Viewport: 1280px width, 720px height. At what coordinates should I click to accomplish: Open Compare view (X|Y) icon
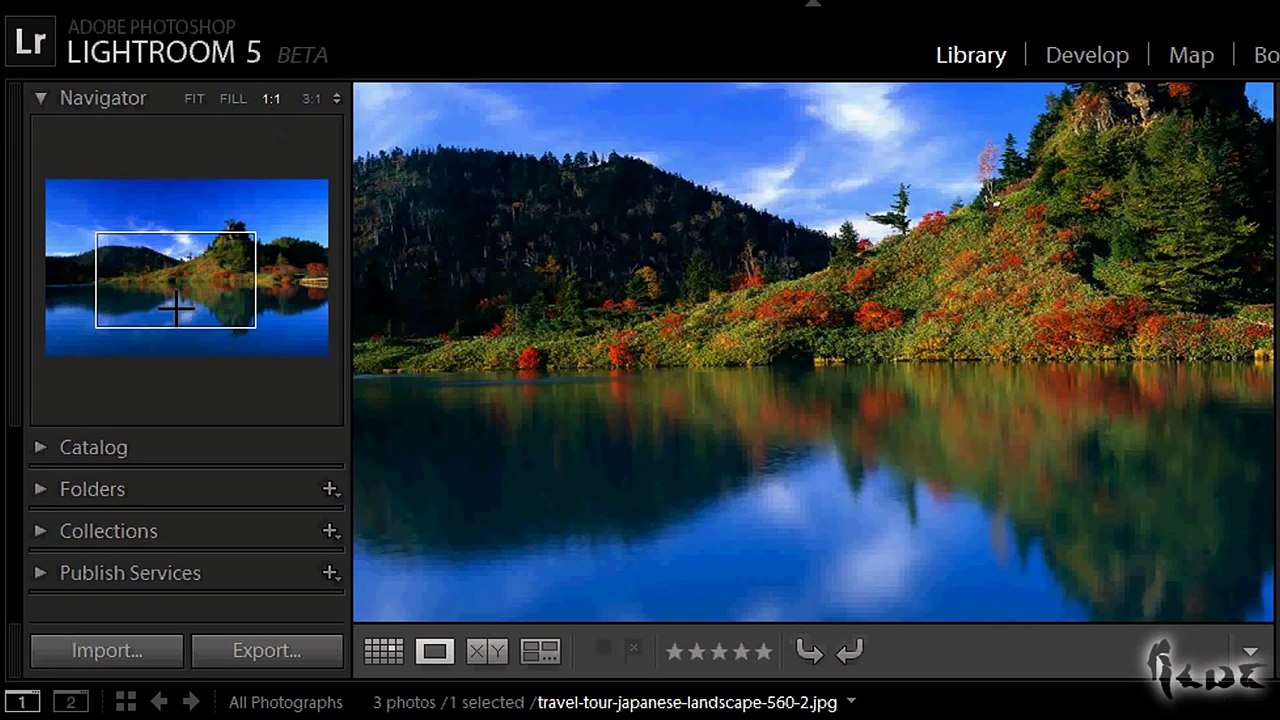(487, 652)
